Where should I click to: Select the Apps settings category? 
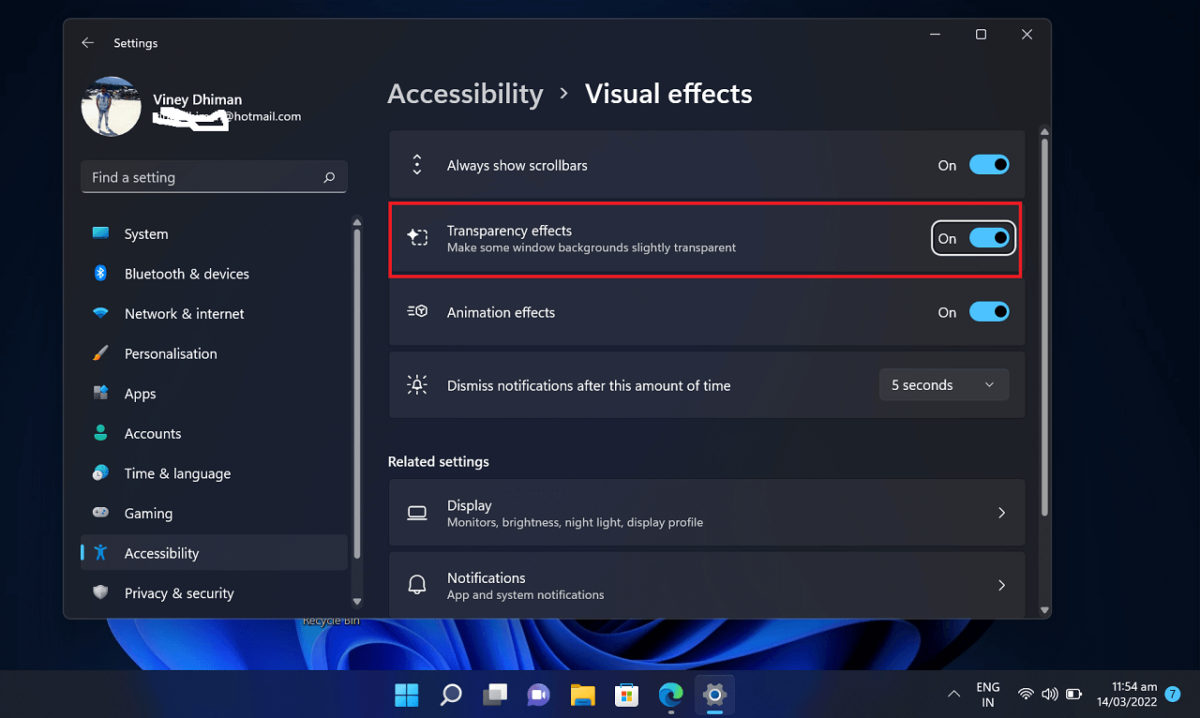[140, 393]
